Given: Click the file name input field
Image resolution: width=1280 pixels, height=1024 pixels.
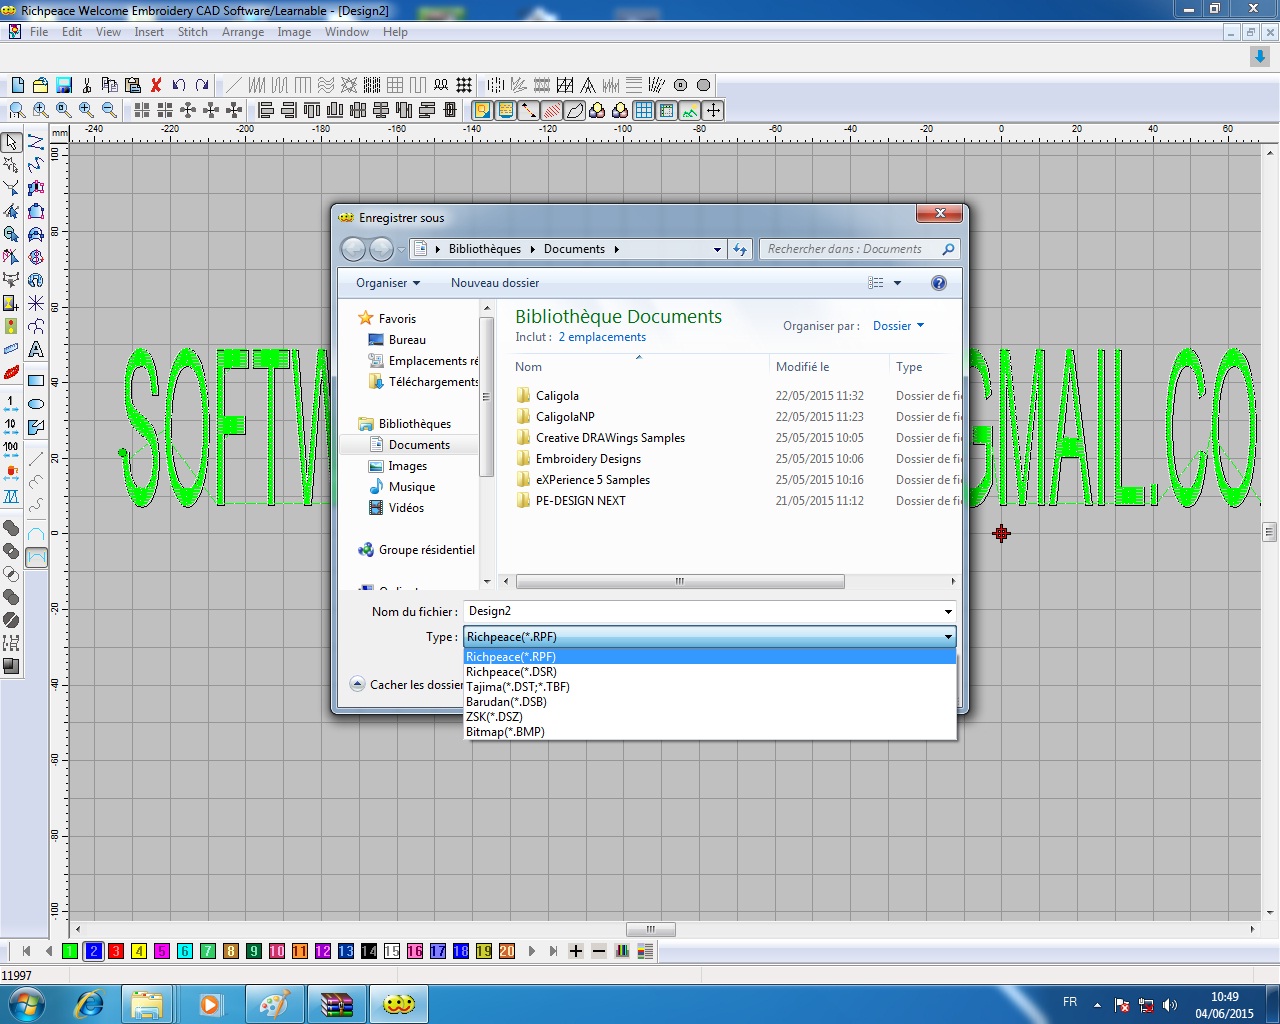Looking at the screenshot, I should (701, 612).
